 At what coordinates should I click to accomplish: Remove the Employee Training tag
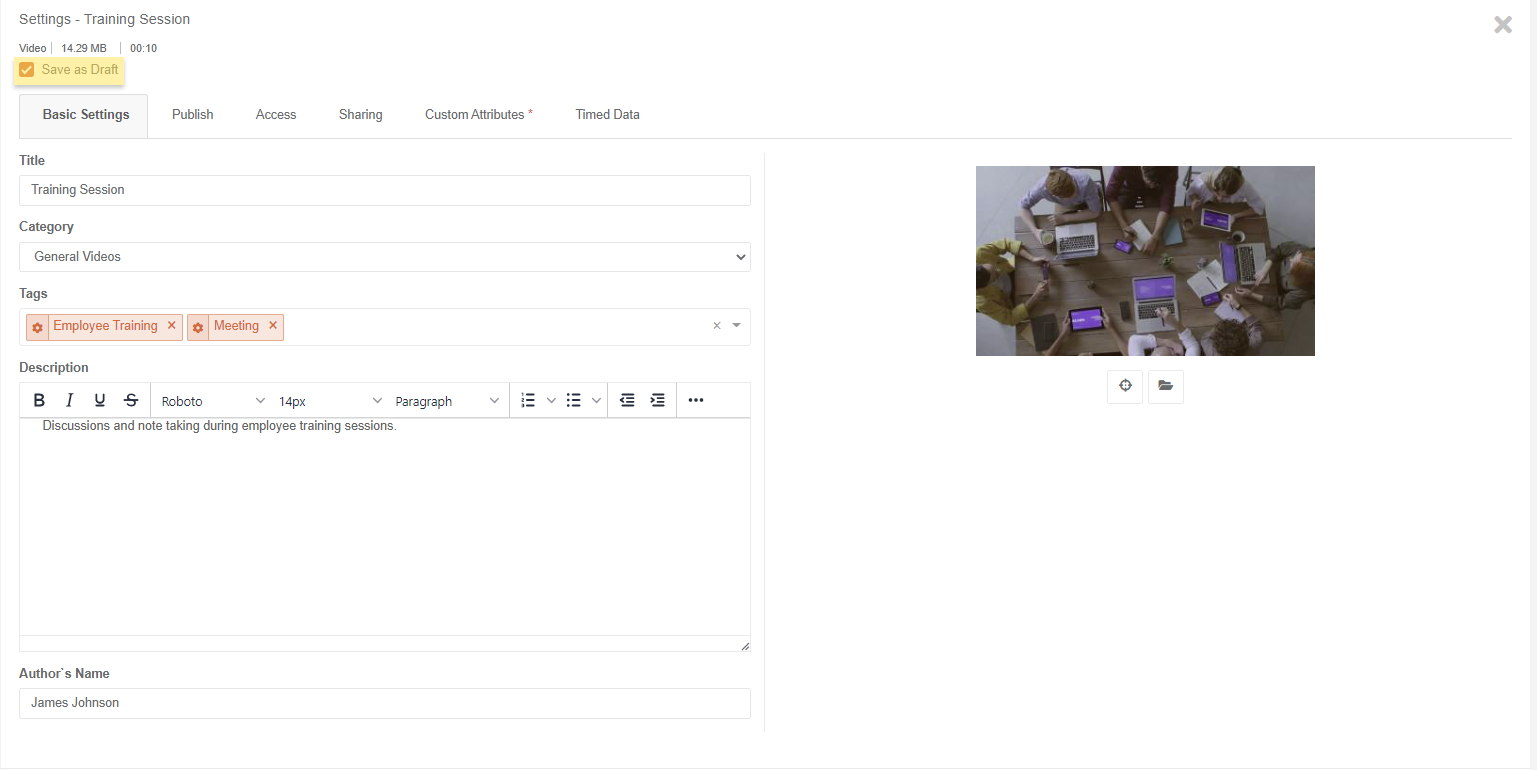(172, 326)
